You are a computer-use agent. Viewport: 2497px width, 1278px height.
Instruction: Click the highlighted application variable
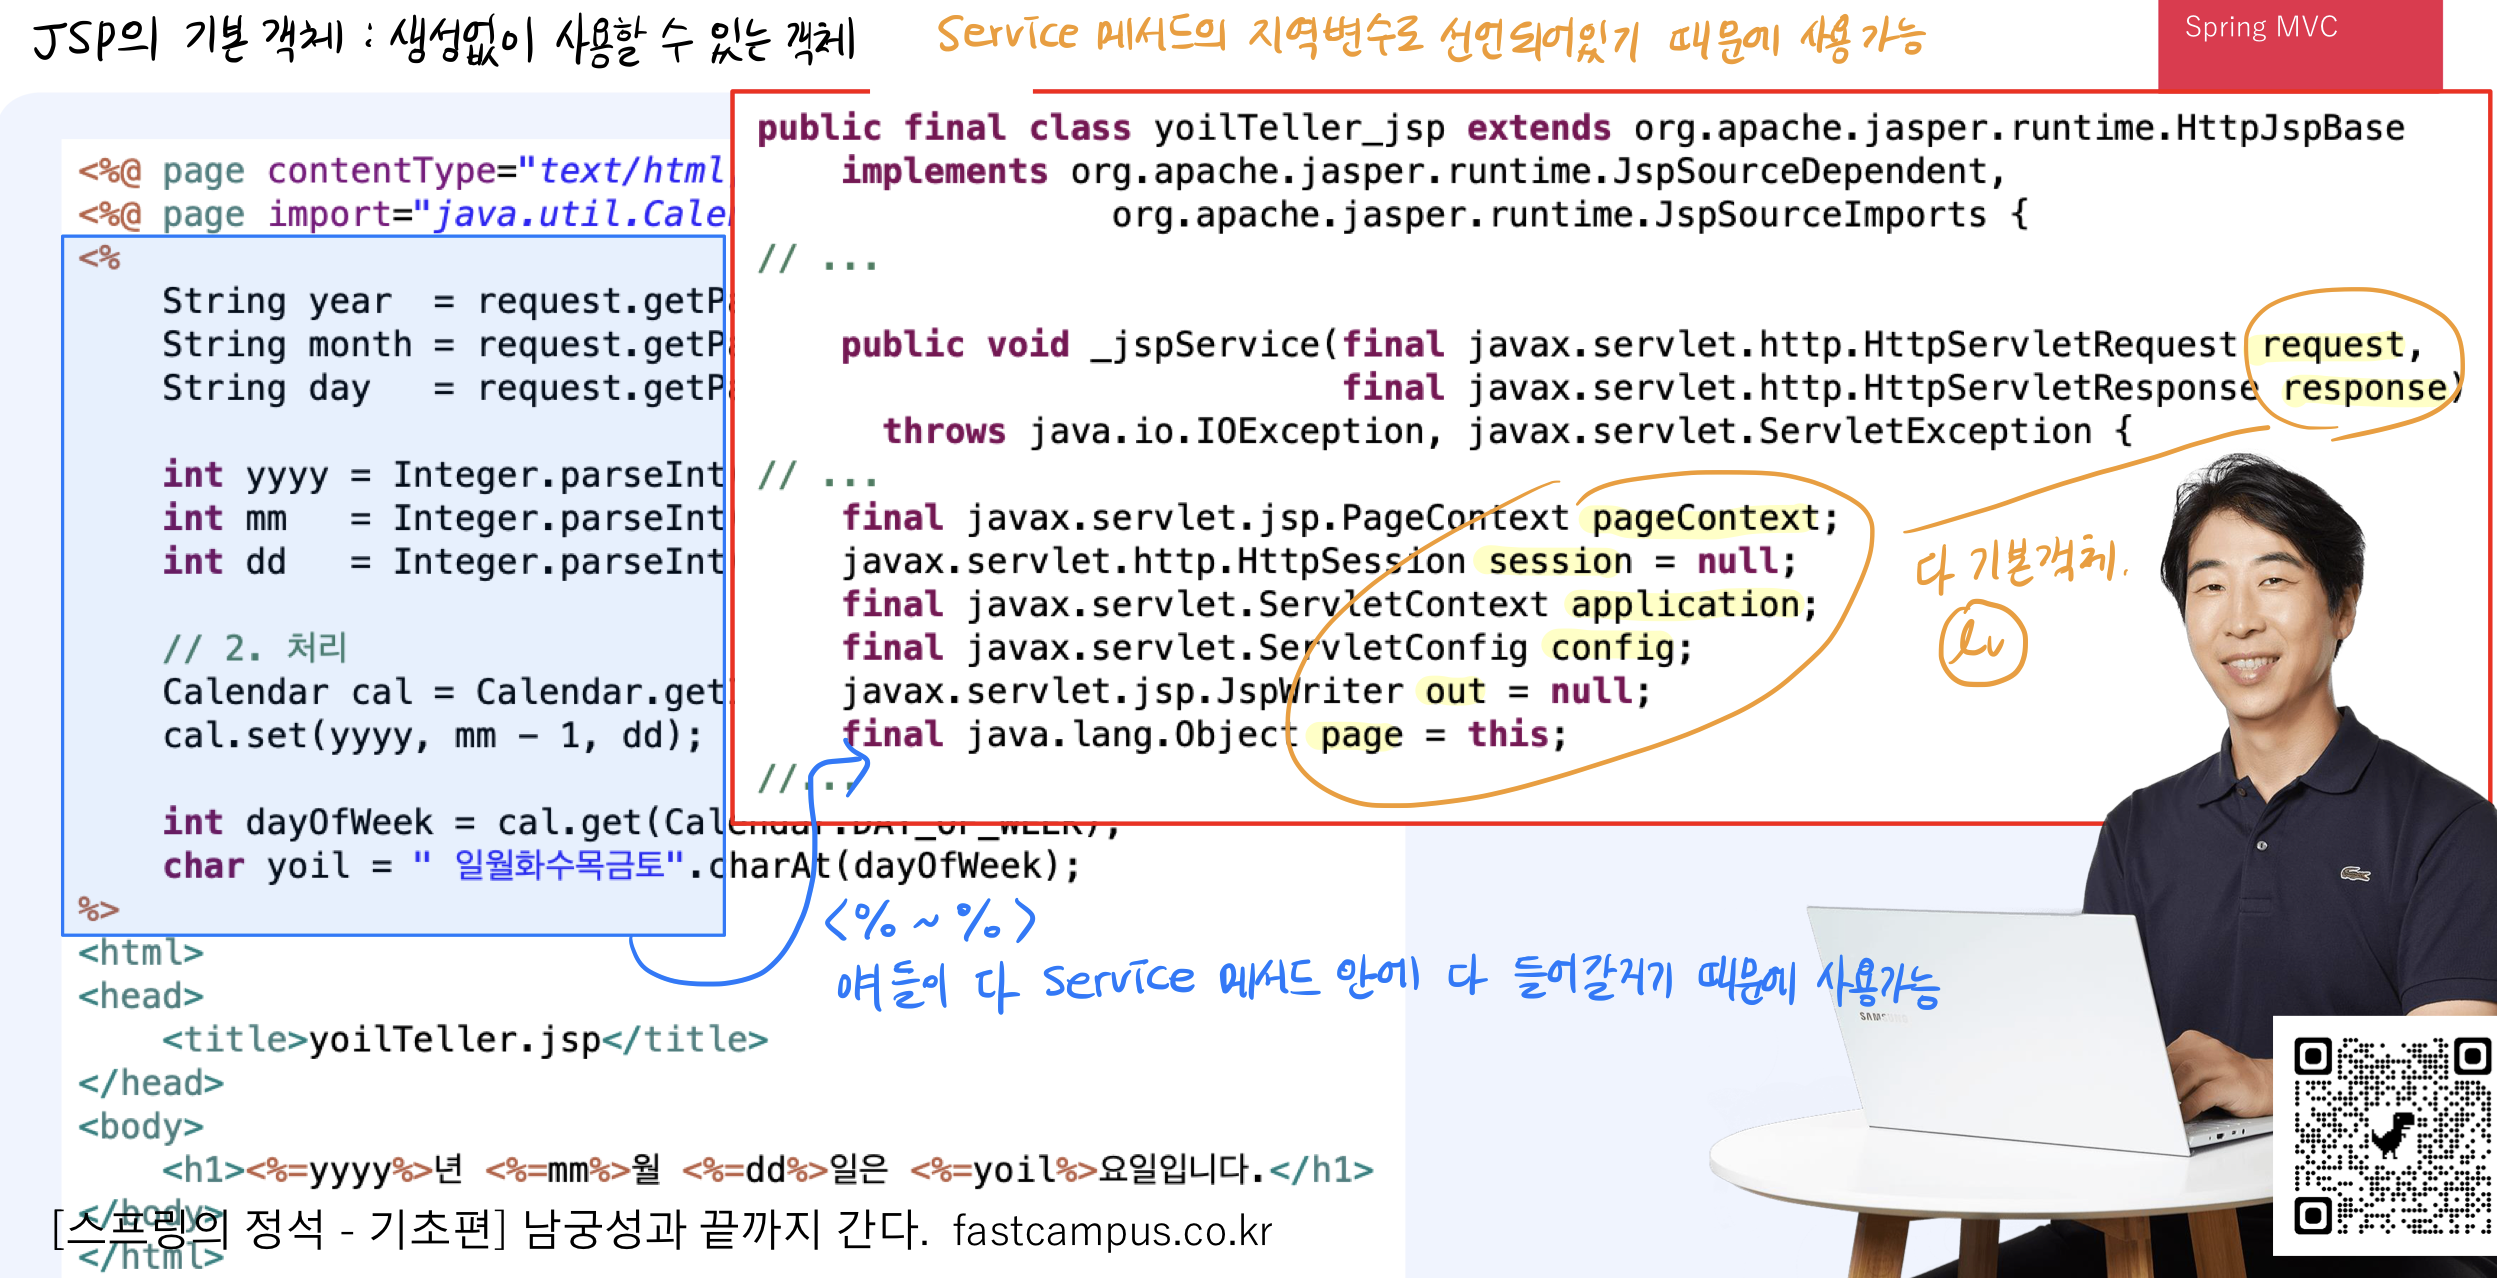1685,605
